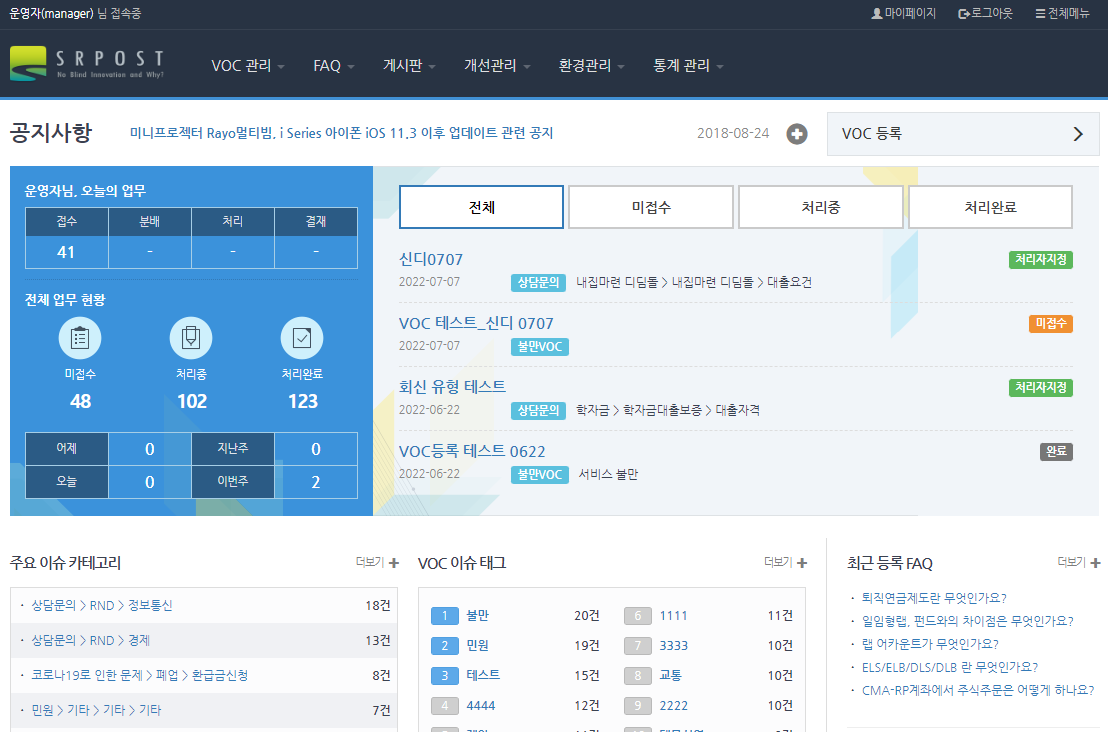Open 마이페이지 user icon link

[877, 14]
